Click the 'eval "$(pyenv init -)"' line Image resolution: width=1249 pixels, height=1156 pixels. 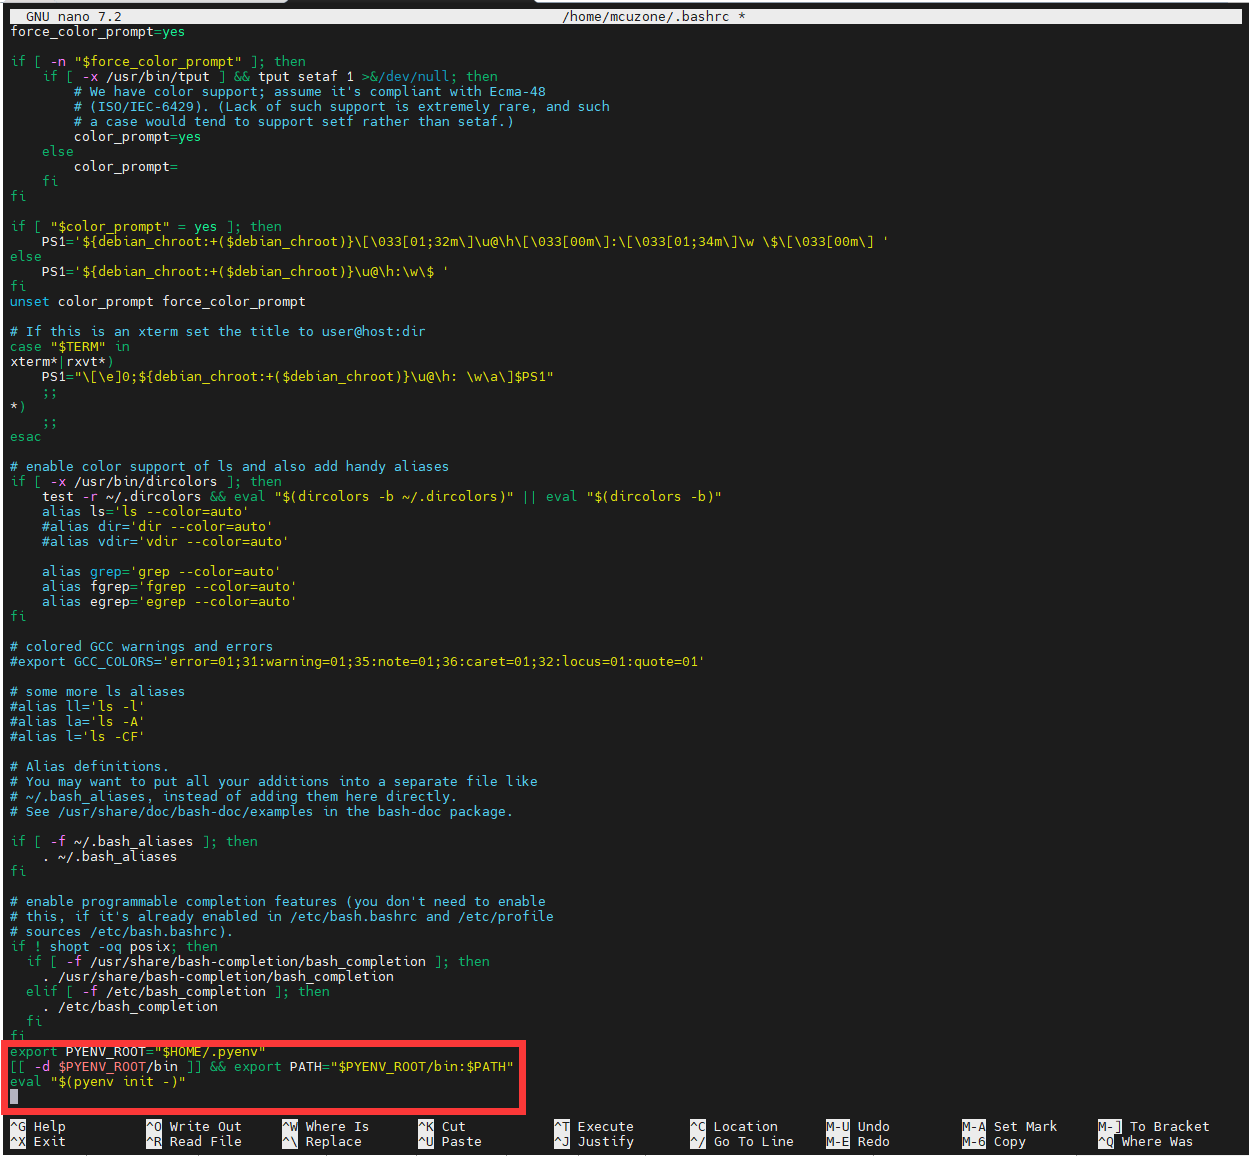pyautogui.click(x=98, y=1081)
